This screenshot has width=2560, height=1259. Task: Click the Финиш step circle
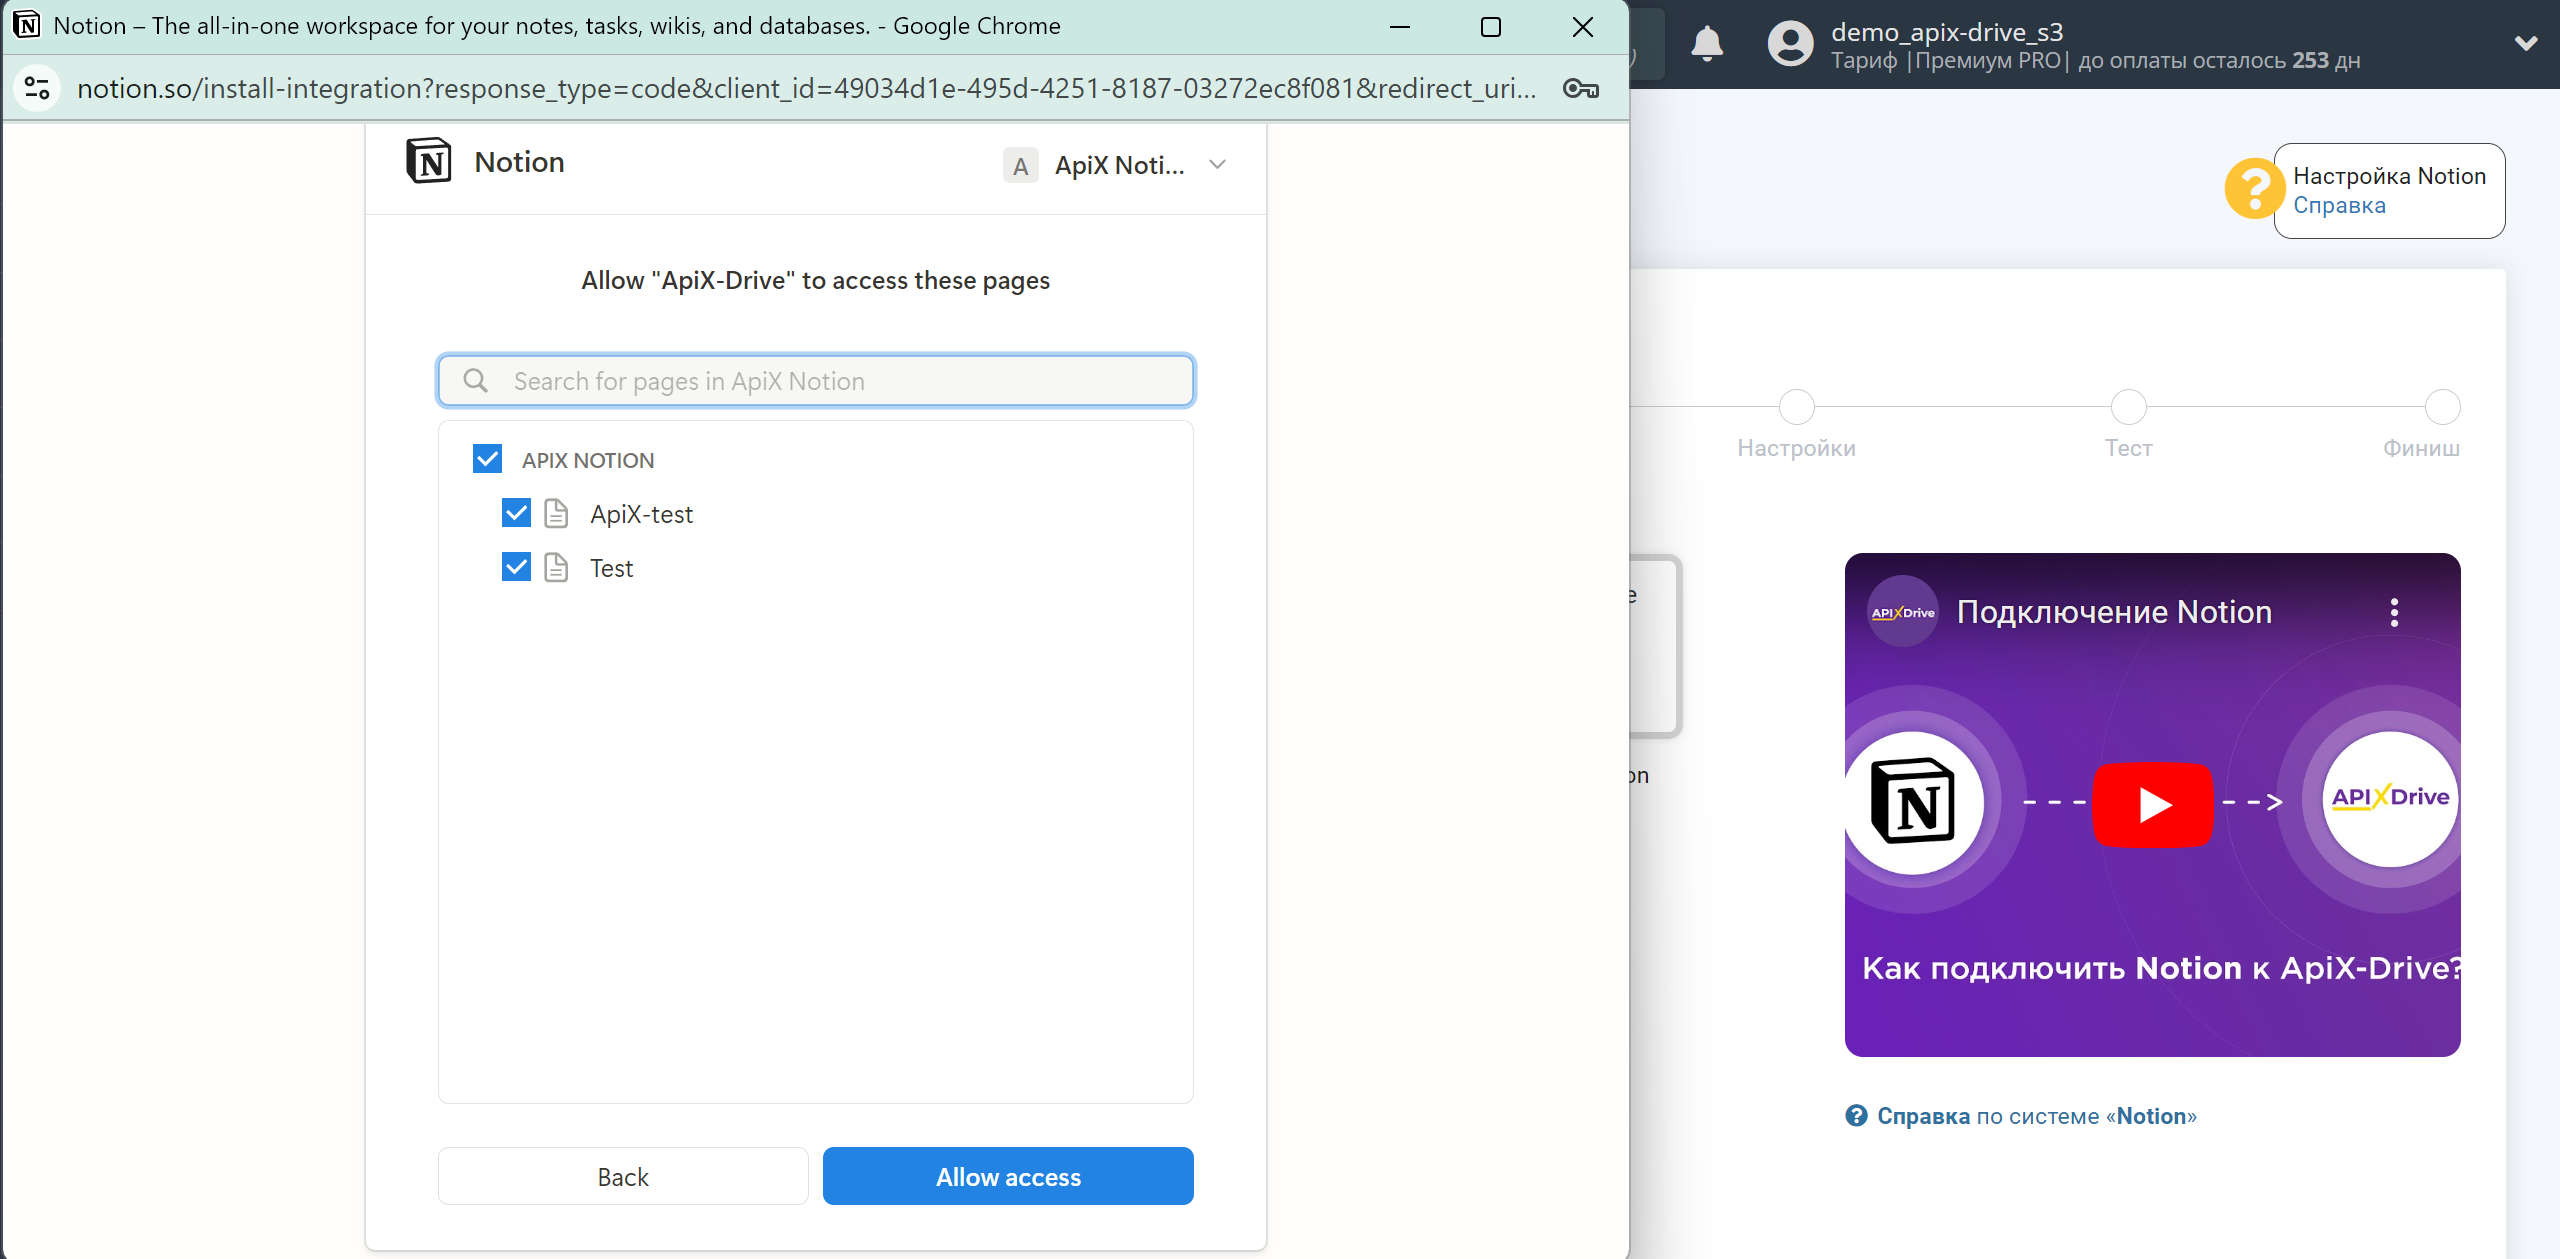coord(2443,407)
